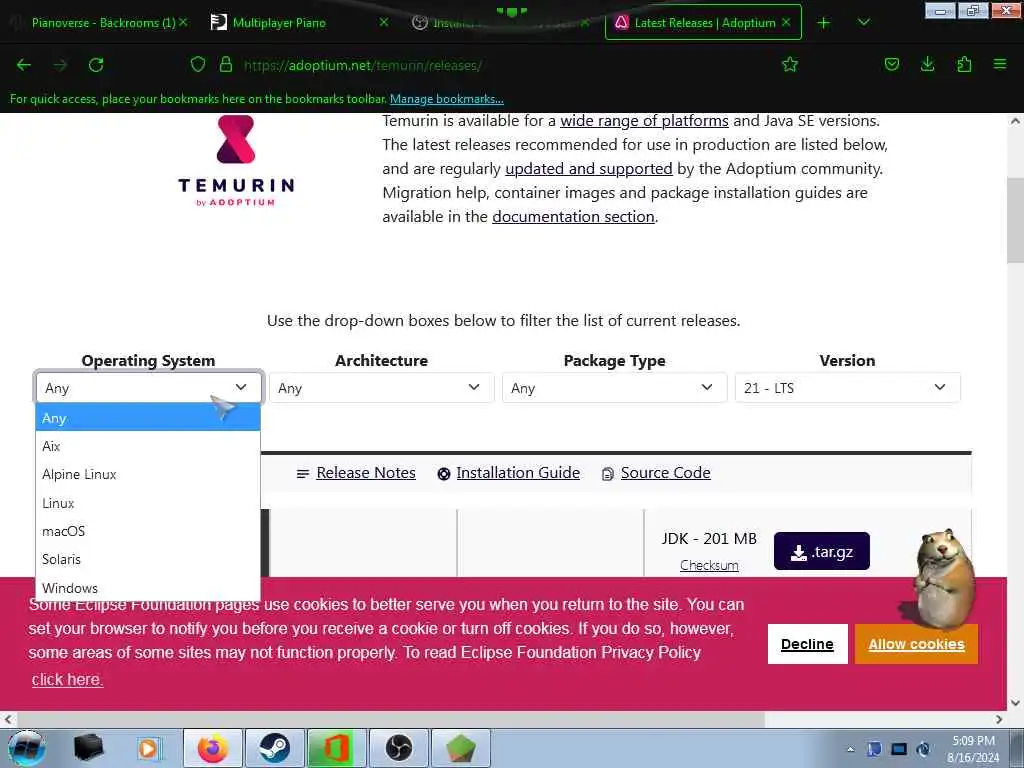Viewport: 1024px width, 768px height.
Task: Open the Firefox hamburger menu
Action: 1000,64
